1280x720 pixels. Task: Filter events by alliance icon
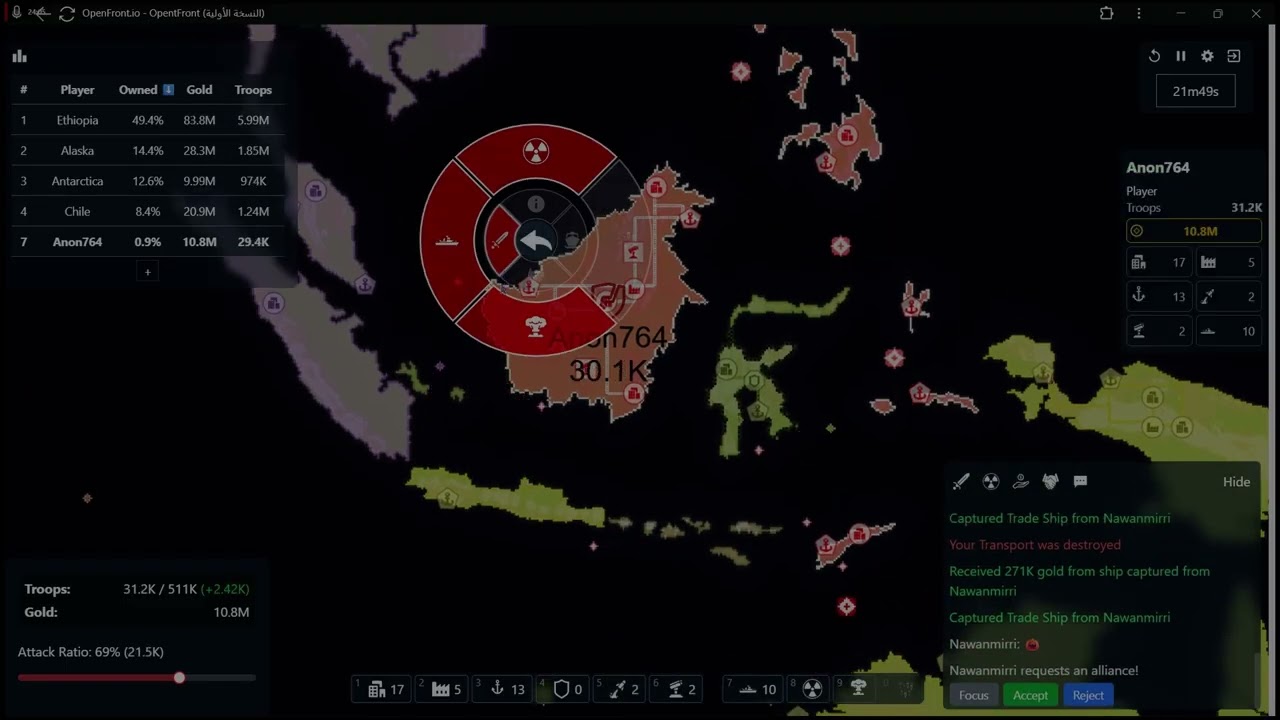click(x=1050, y=481)
